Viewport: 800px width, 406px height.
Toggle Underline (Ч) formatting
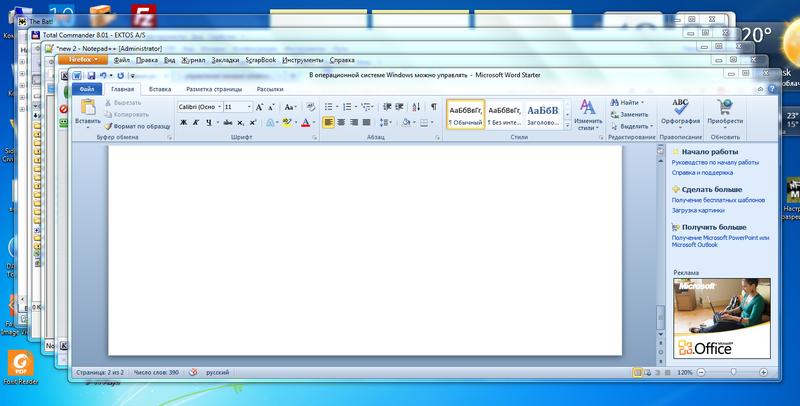click(209, 122)
